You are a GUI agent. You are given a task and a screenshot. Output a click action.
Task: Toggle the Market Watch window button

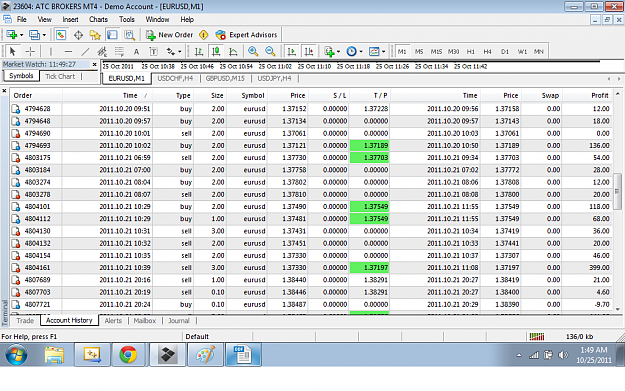click(x=61, y=35)
